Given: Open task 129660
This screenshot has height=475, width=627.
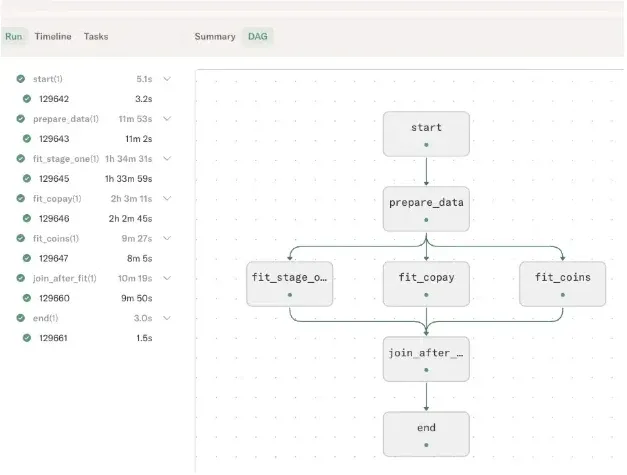Looking at the screenshot, I should coord(54,298).
